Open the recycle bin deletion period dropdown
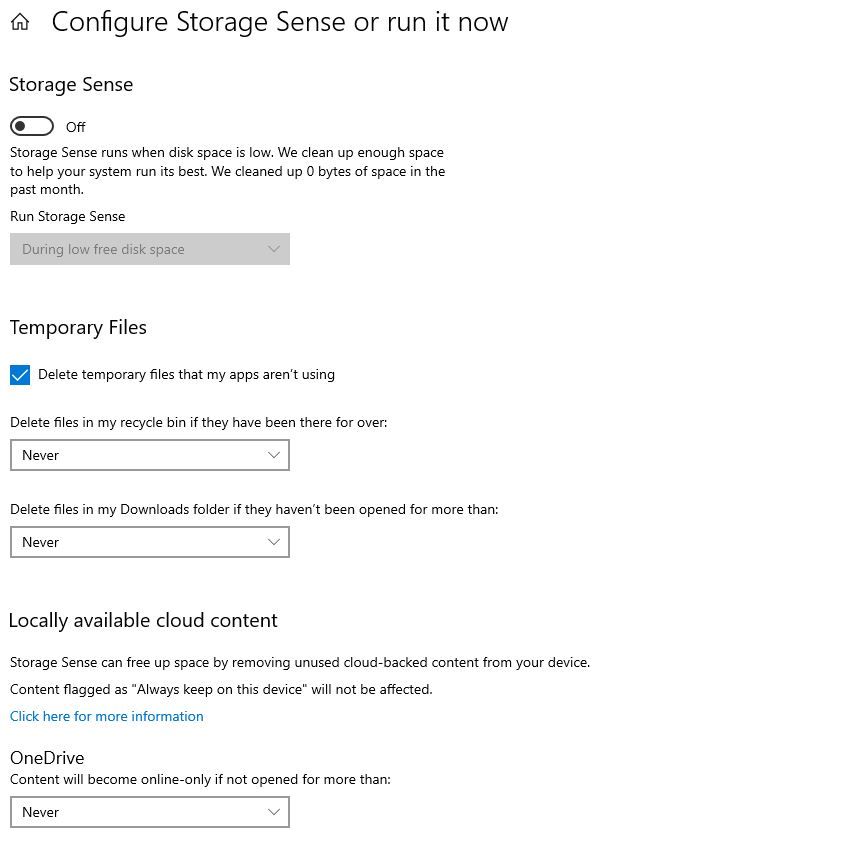Image resolution: width=845 pixels, height=850 pixels. [149, 455]
